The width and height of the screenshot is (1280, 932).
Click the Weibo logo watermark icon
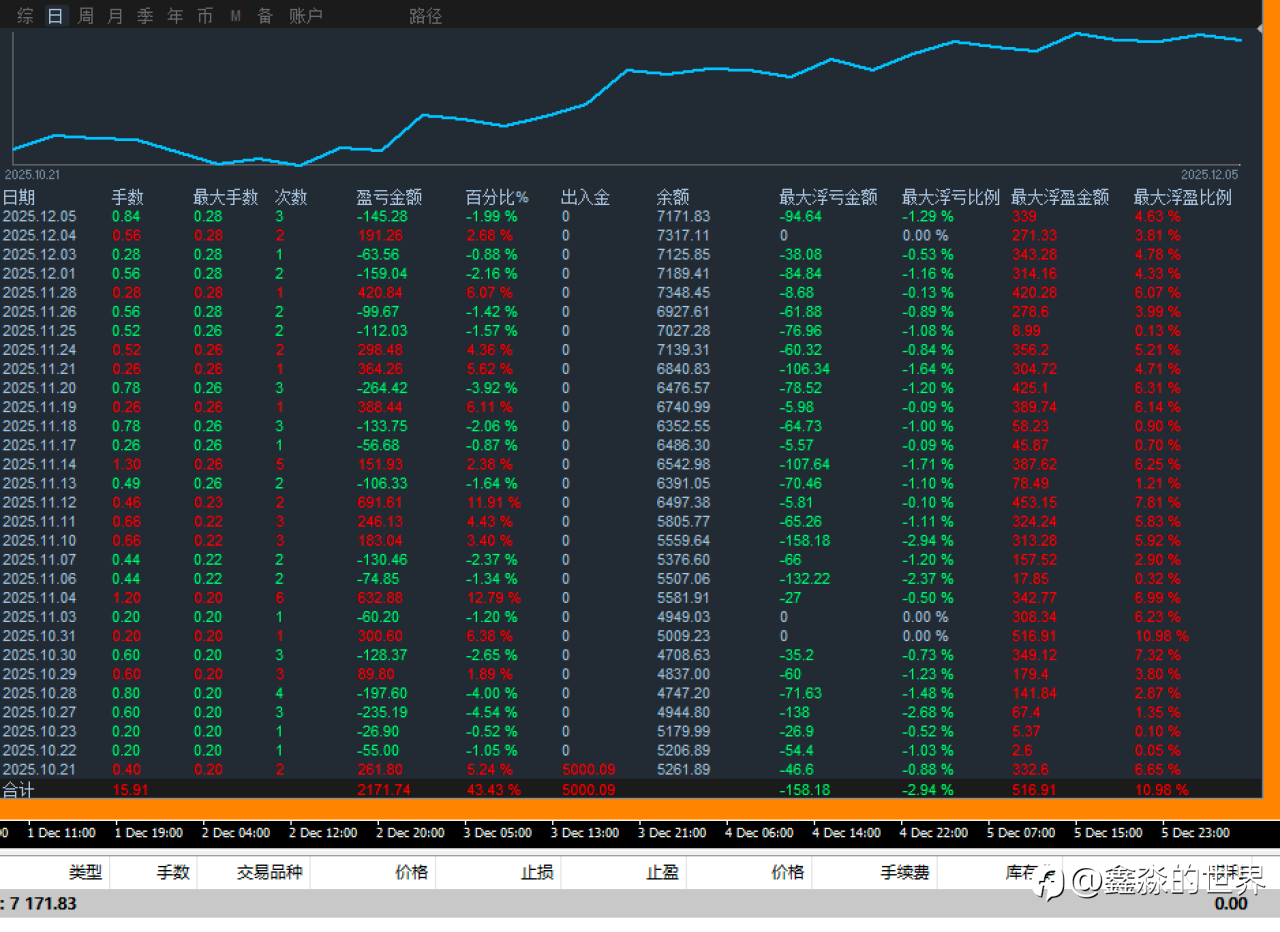[1049, 881]
